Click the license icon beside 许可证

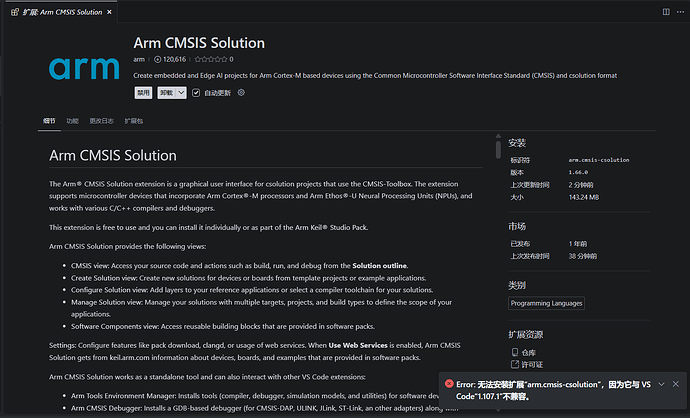point(514,364)
